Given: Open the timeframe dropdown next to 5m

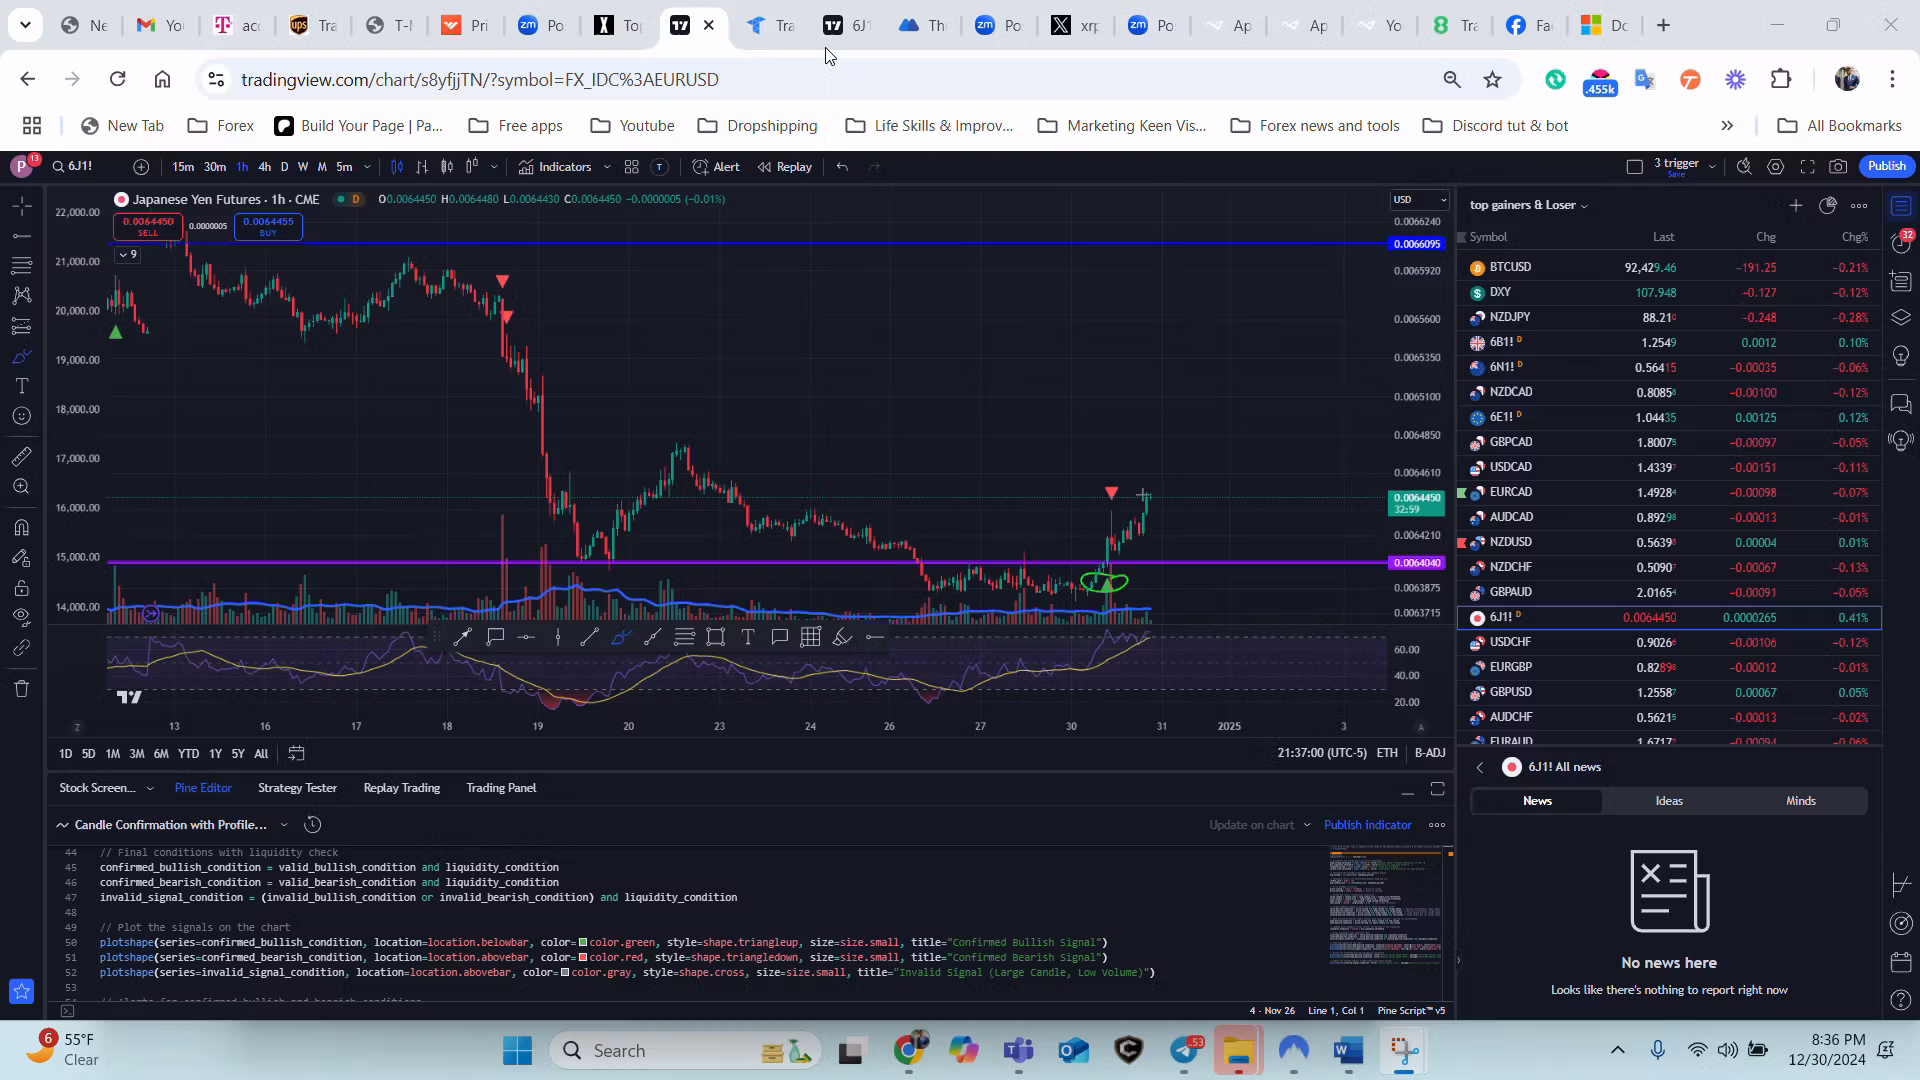Looking at the screenshot, I should pyautogui.click(x=366, y=167).
